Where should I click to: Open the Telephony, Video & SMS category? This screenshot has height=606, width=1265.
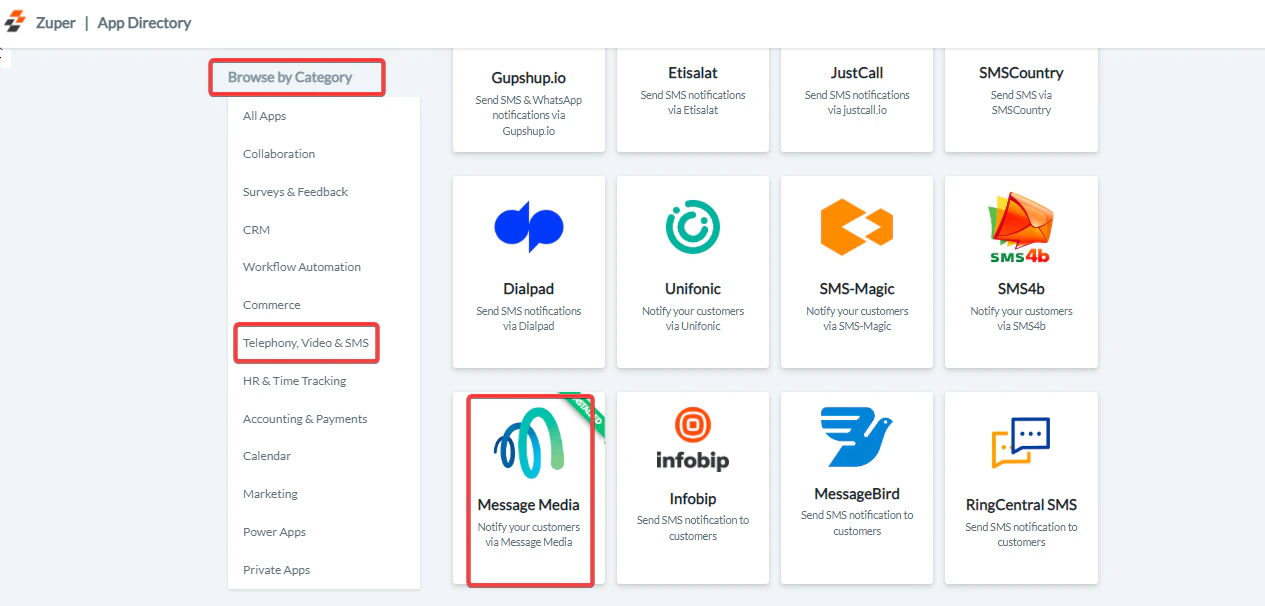tap(306, 343)
